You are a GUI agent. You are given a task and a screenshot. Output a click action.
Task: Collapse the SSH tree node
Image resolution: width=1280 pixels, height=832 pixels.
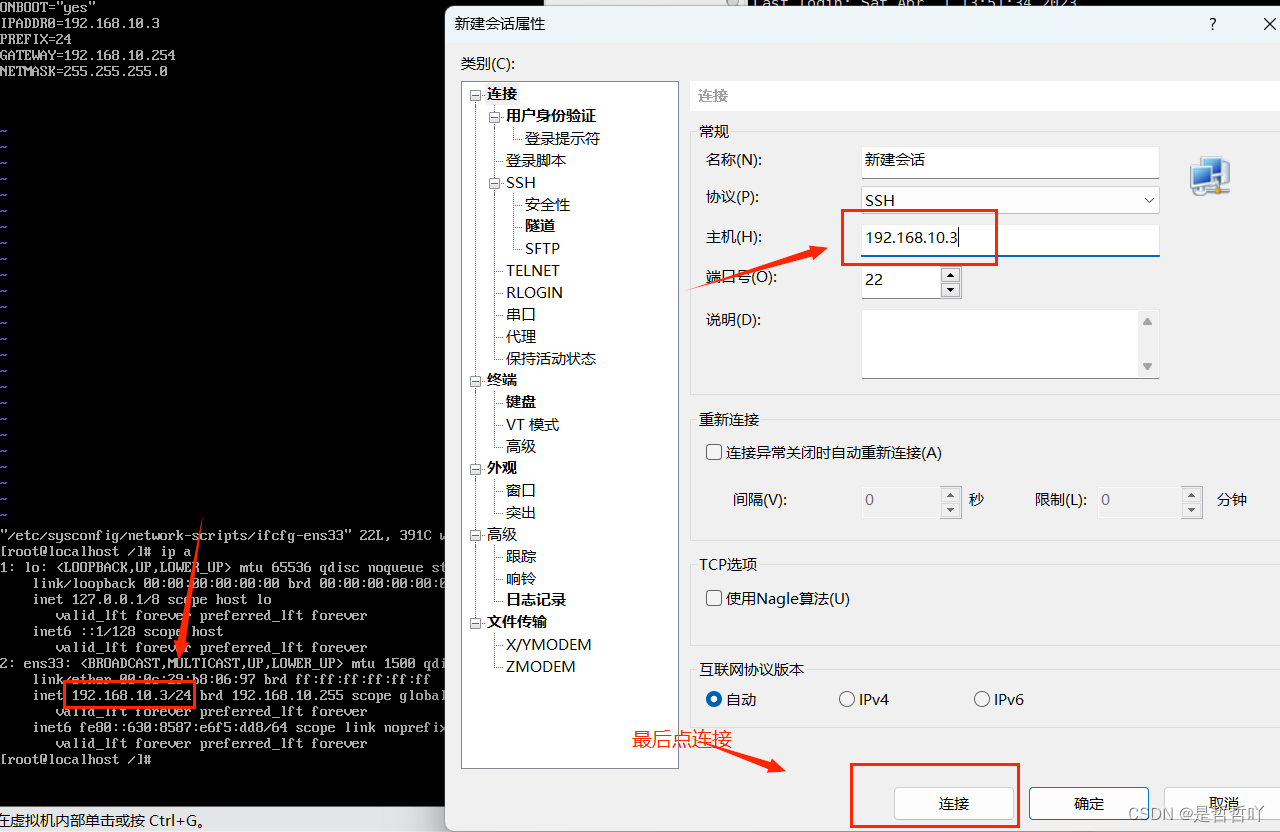[494, 182]
